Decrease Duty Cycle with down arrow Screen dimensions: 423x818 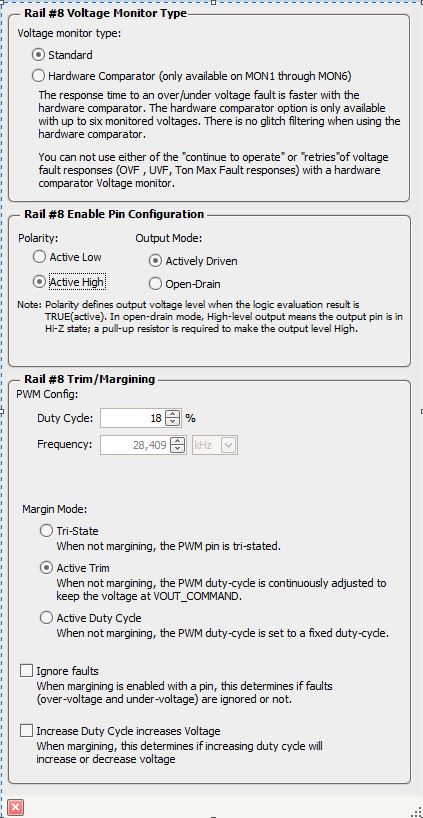tap(173, 422)
